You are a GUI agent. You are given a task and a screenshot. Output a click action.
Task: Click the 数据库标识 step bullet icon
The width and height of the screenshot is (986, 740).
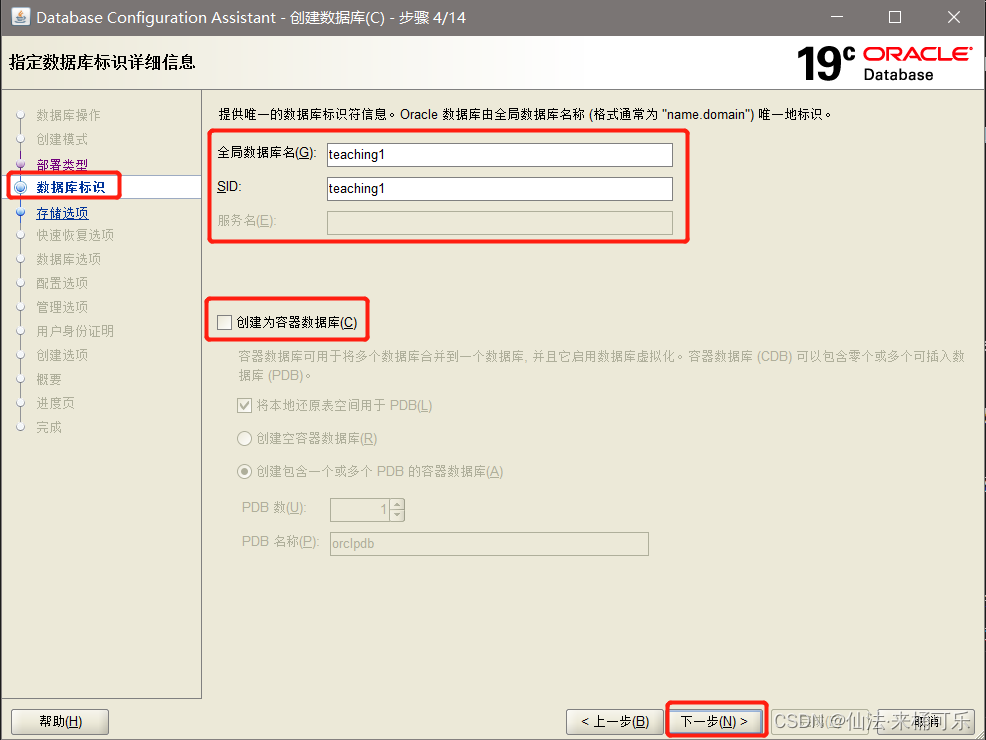click(21, 187)
